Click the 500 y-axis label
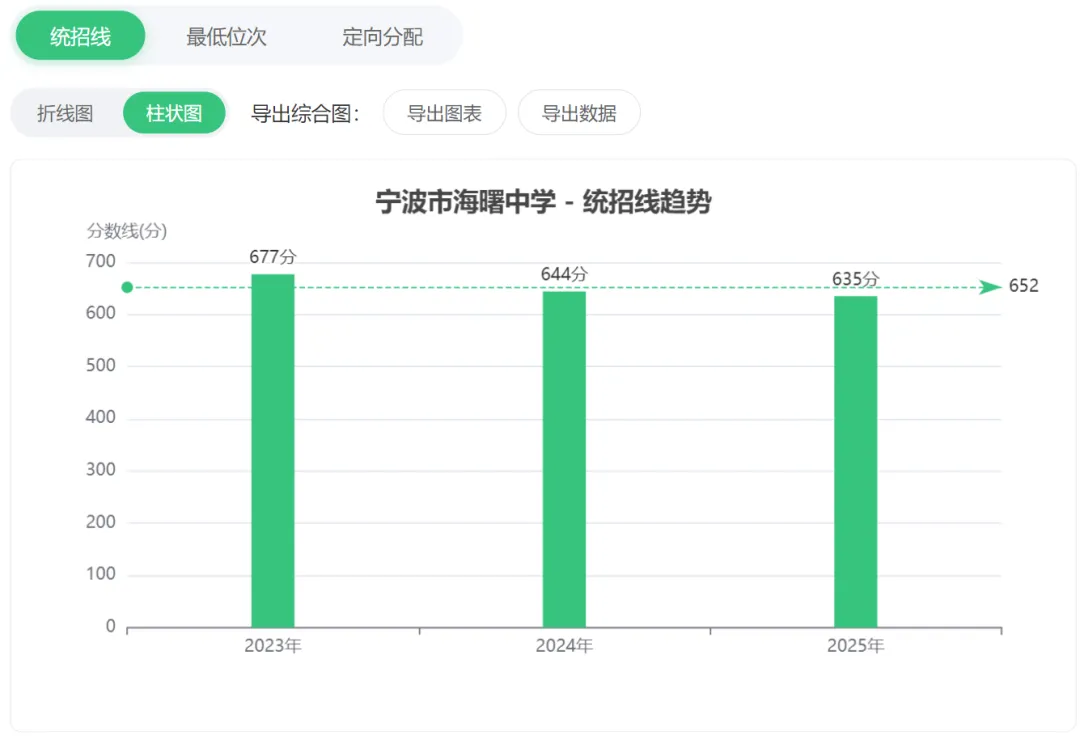Image resolution: width=1080 pixels, height=740 pixels. coord(101,365)
